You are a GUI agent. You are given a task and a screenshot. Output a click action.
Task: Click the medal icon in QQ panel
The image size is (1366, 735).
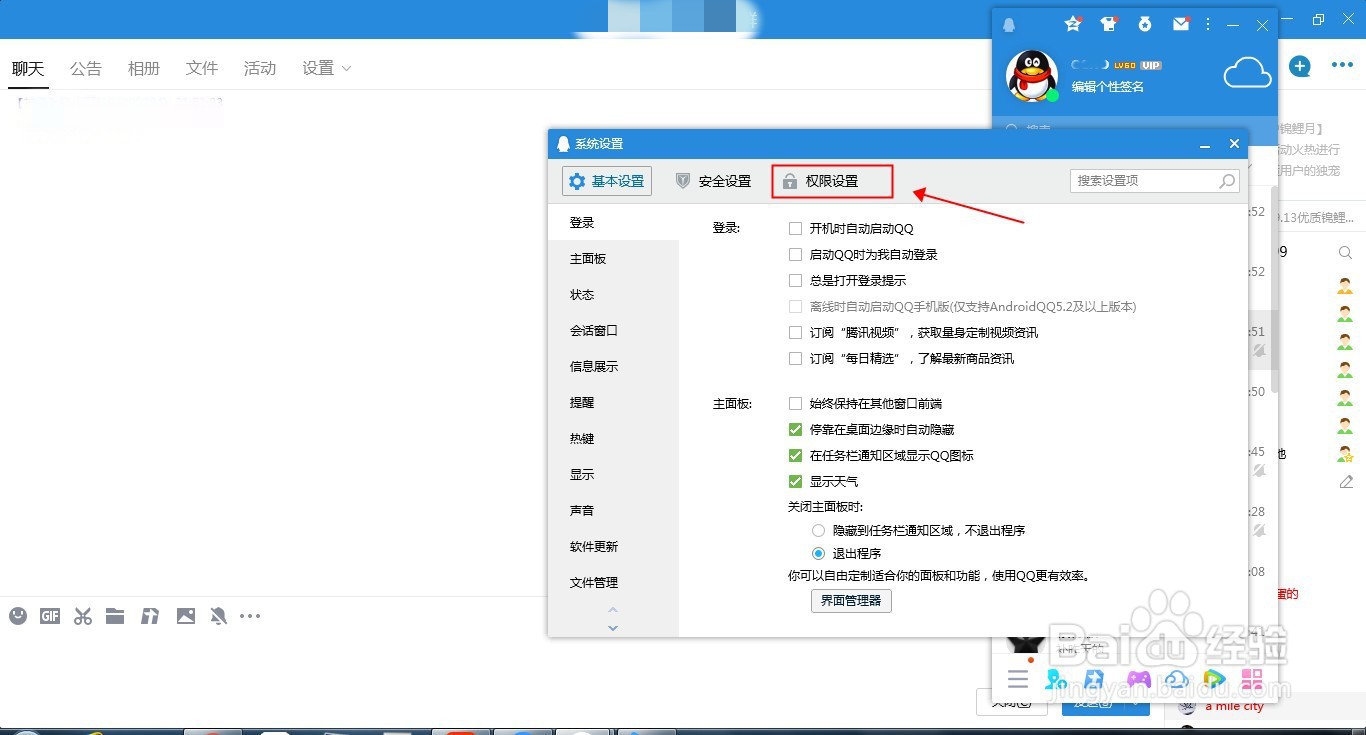click(1145, 24)
